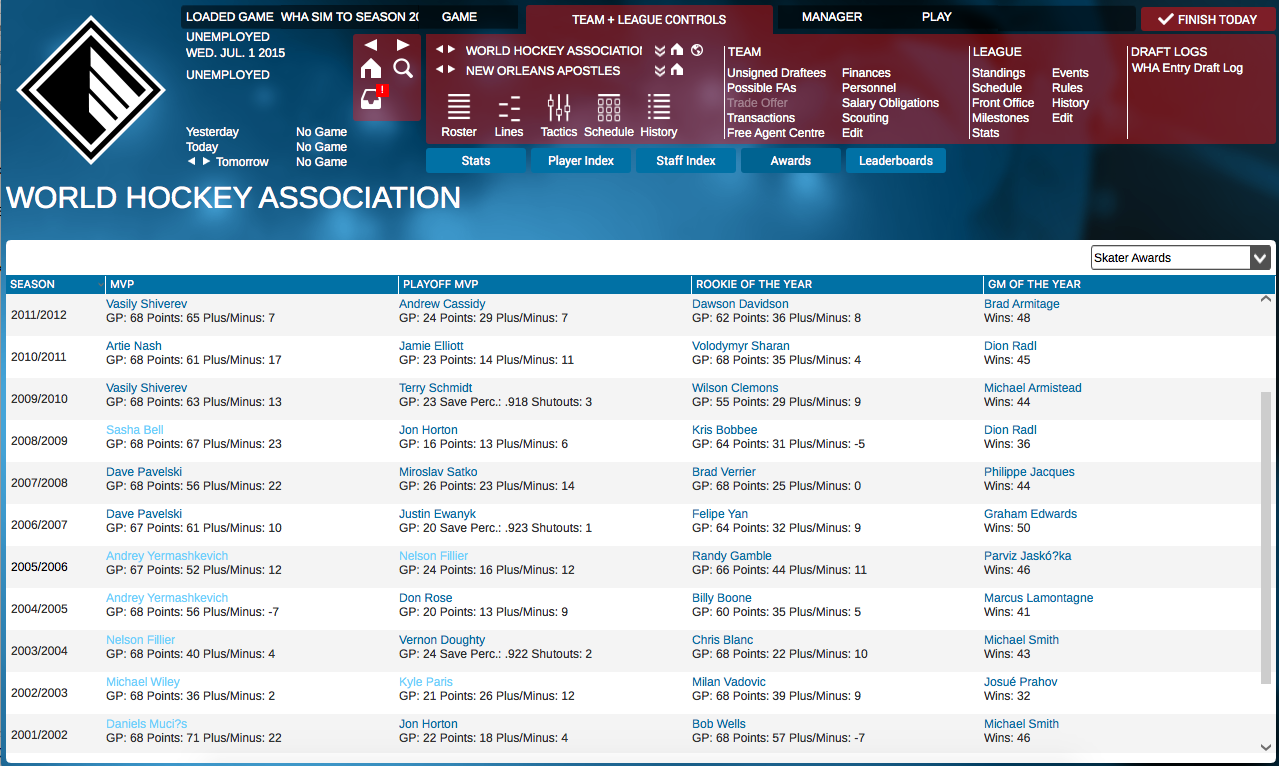Open the Lines icon
The image size is (1279, 766).
click(509, 116)
